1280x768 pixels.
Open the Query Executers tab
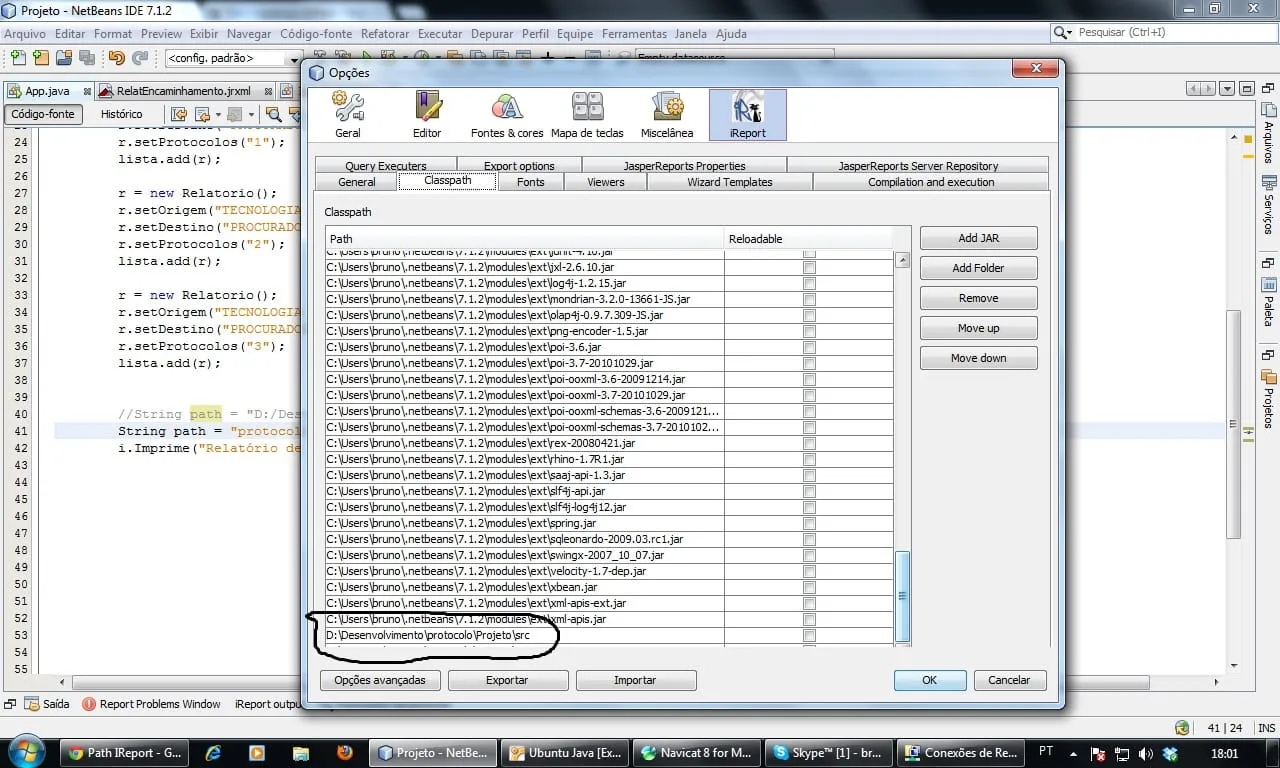[386, 165]
